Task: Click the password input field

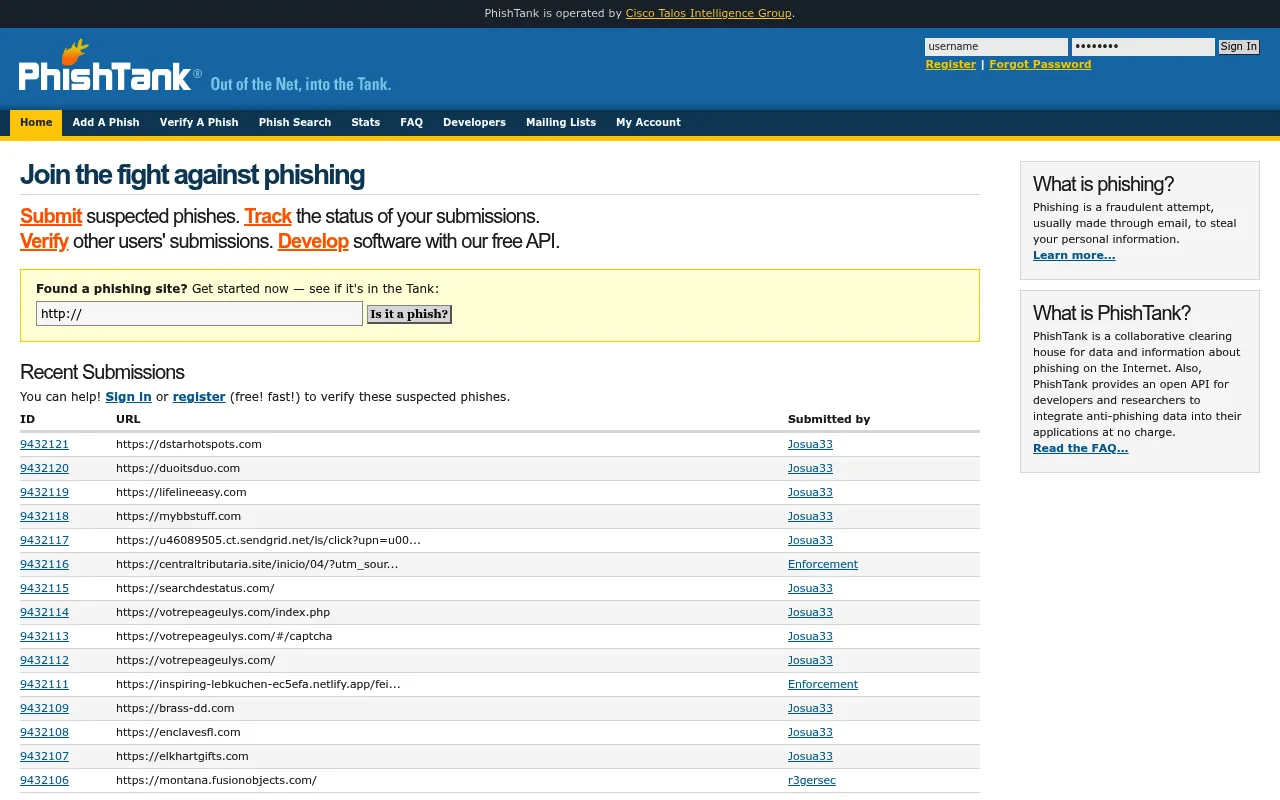Action: (1143, 47)
